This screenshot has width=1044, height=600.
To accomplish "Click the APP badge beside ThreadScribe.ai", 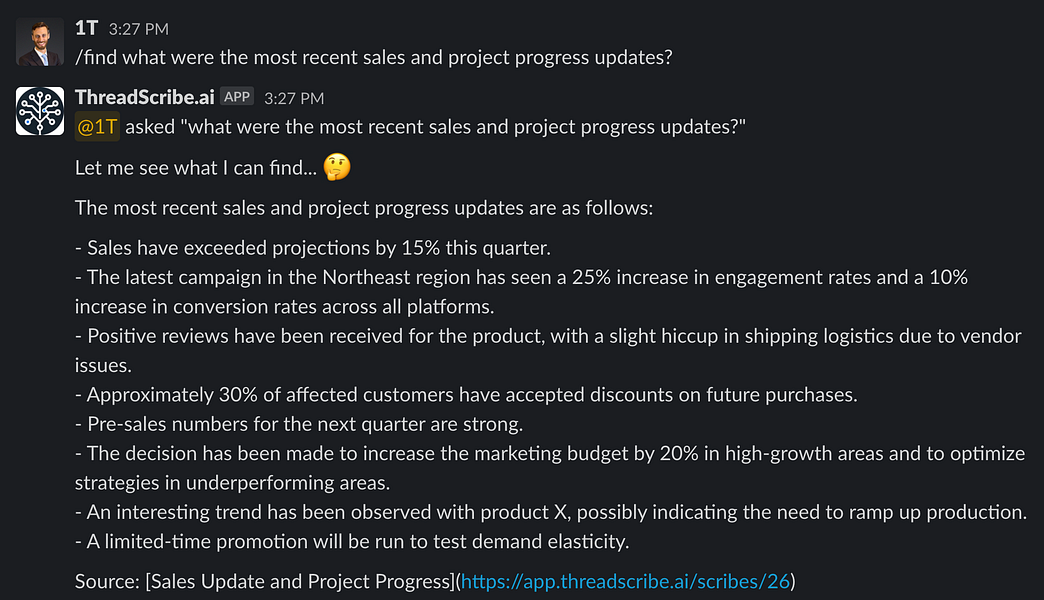I will (237, 97).
